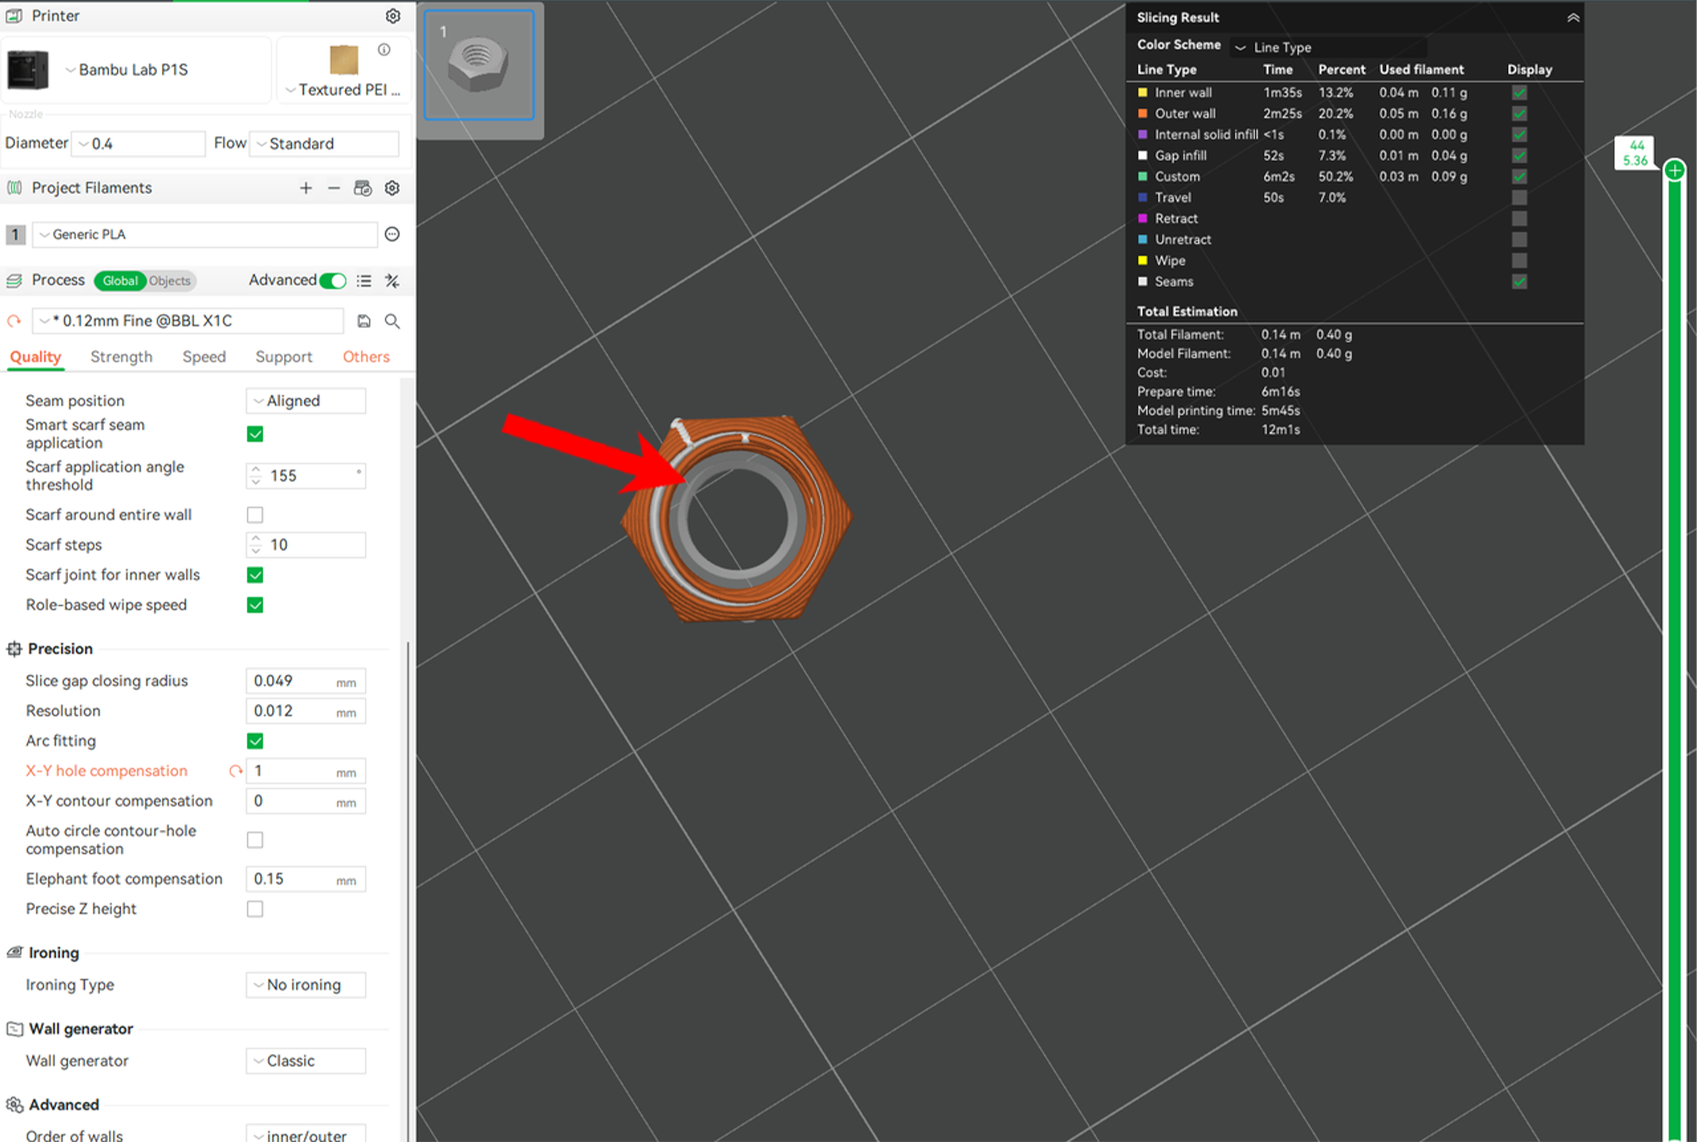The width and height of the screenshot is (1697, 1142).
Task: Open process settings list icon
Action: [x=364, y=281]
